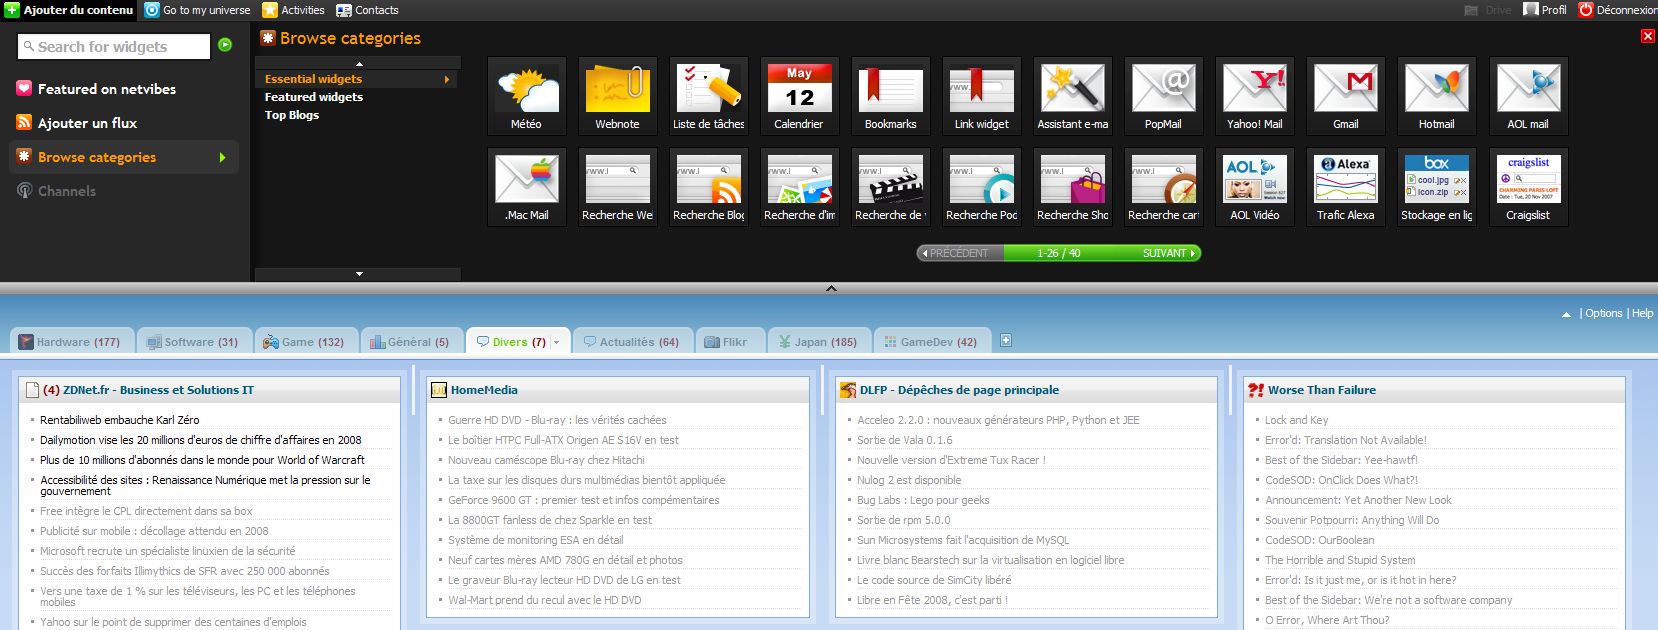Viewport: 1658px width, 630px height.
Task: Switch to the Hardware (177) tab
Action: 70,342
